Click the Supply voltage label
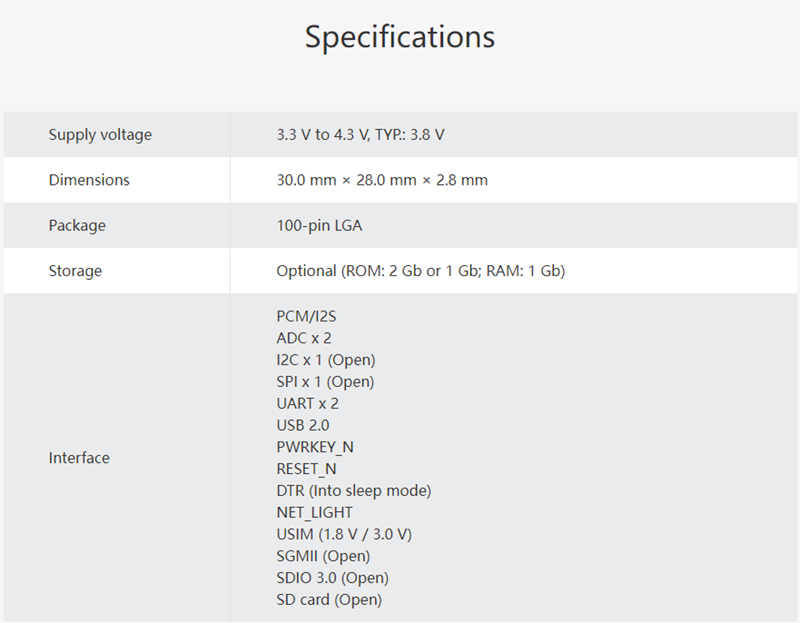Screen dimensions: 800x623 [x=100, y=135]
